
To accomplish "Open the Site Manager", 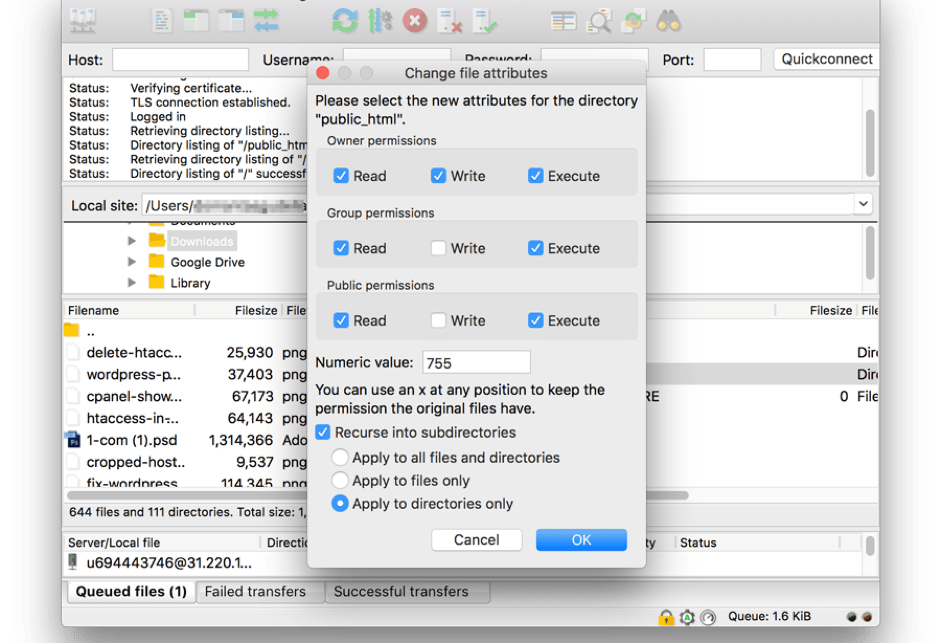I will (x=82, y=19).
